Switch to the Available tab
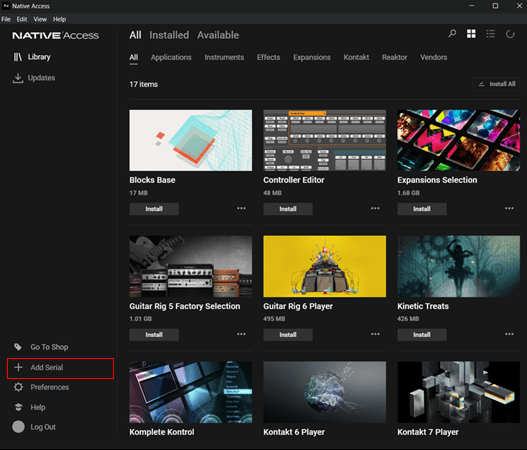The image size is (527, 450). click(x=218, y=35)
